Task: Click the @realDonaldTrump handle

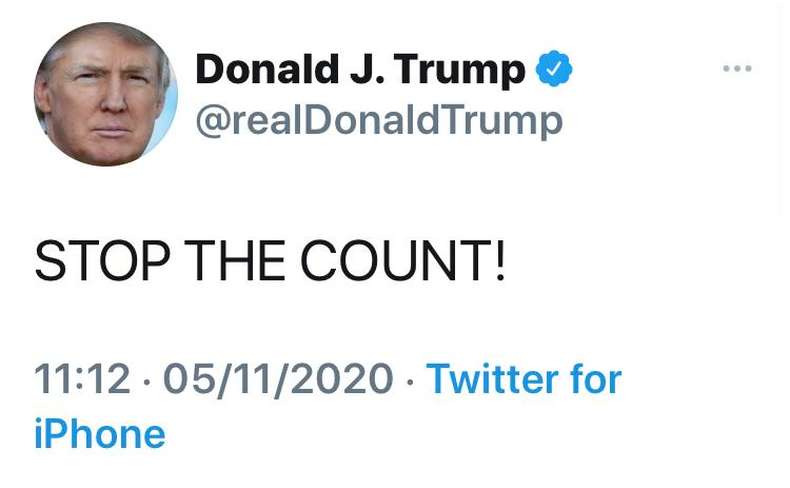Action: 378,121
